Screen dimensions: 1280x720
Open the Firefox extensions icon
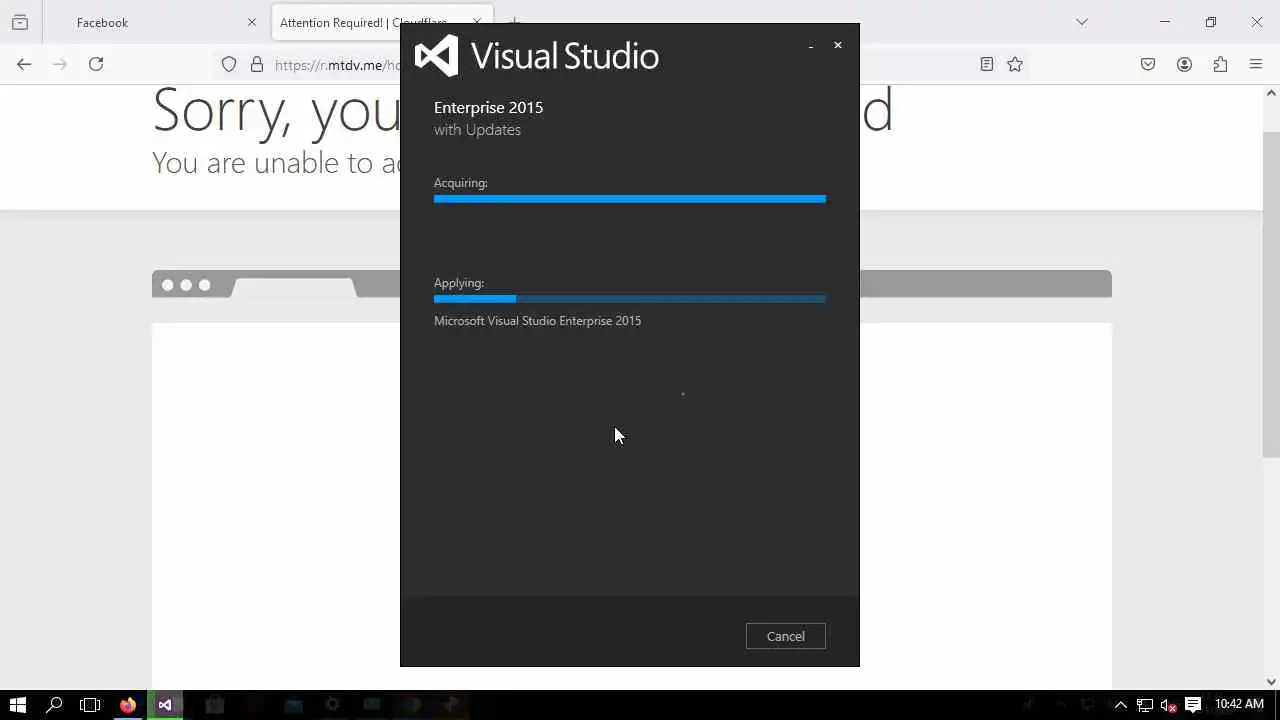click(x=1220, y=64)
